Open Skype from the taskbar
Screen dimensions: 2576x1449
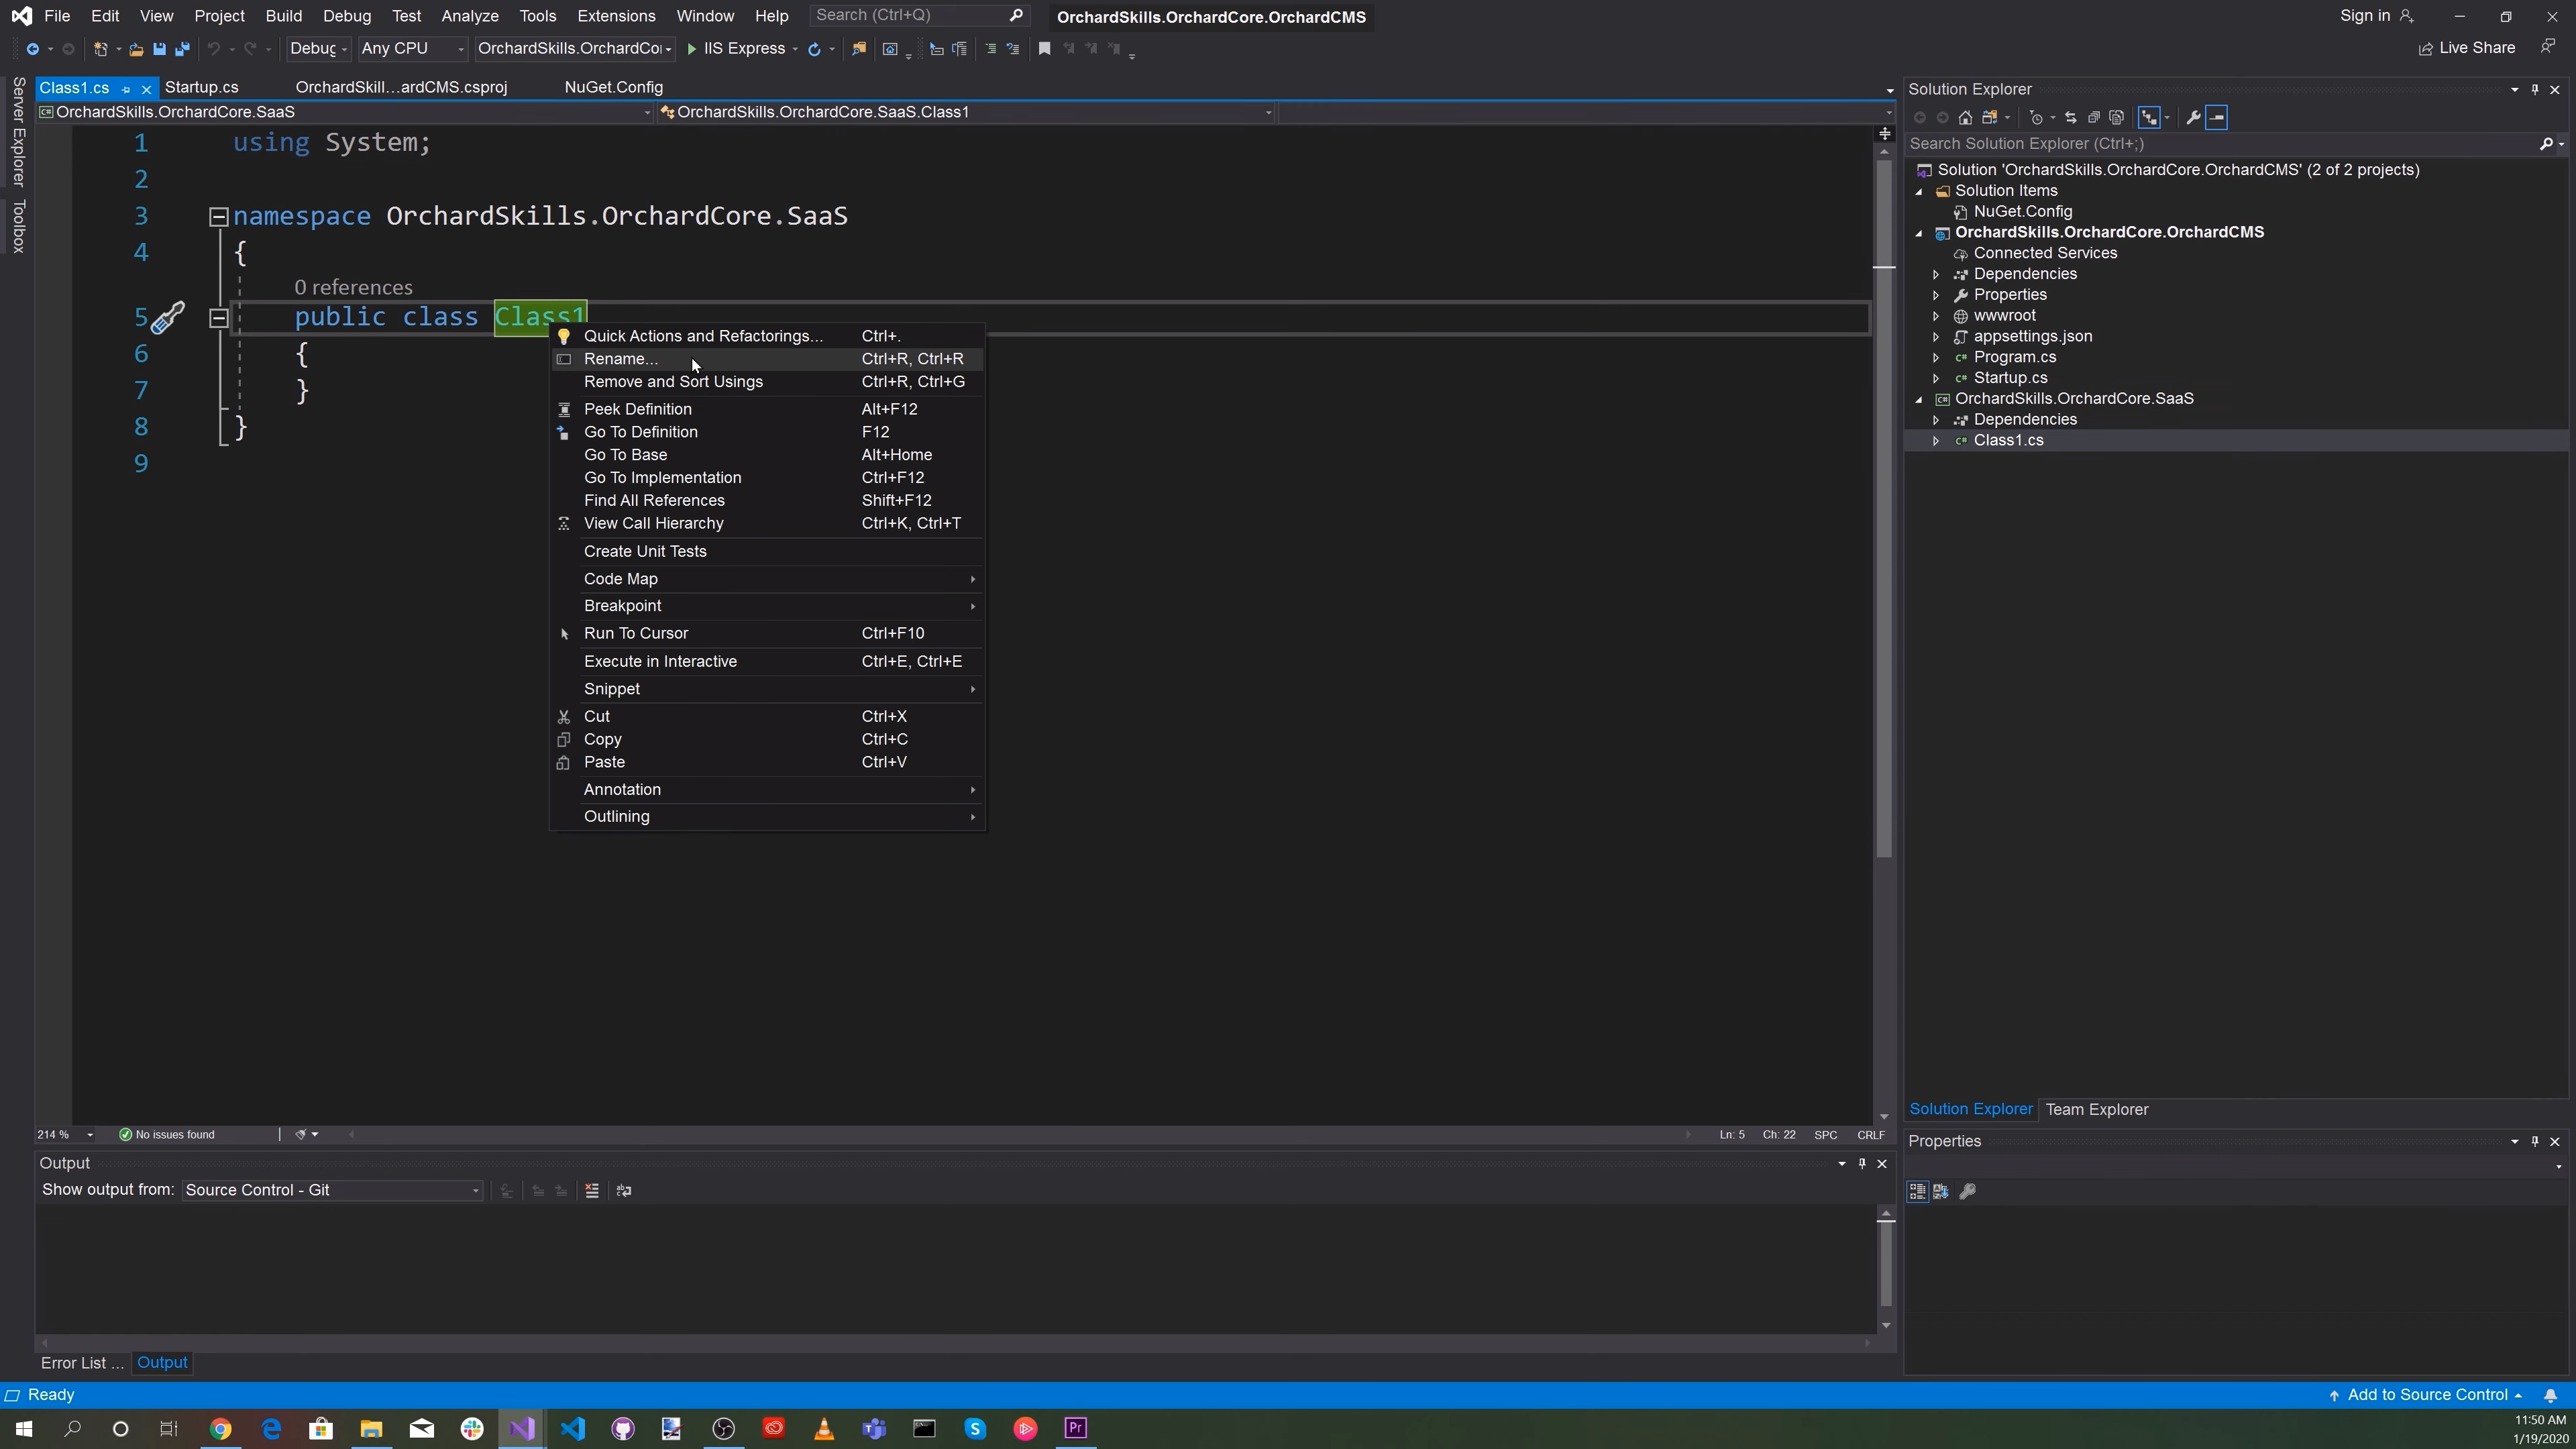tap(975, 1429)
